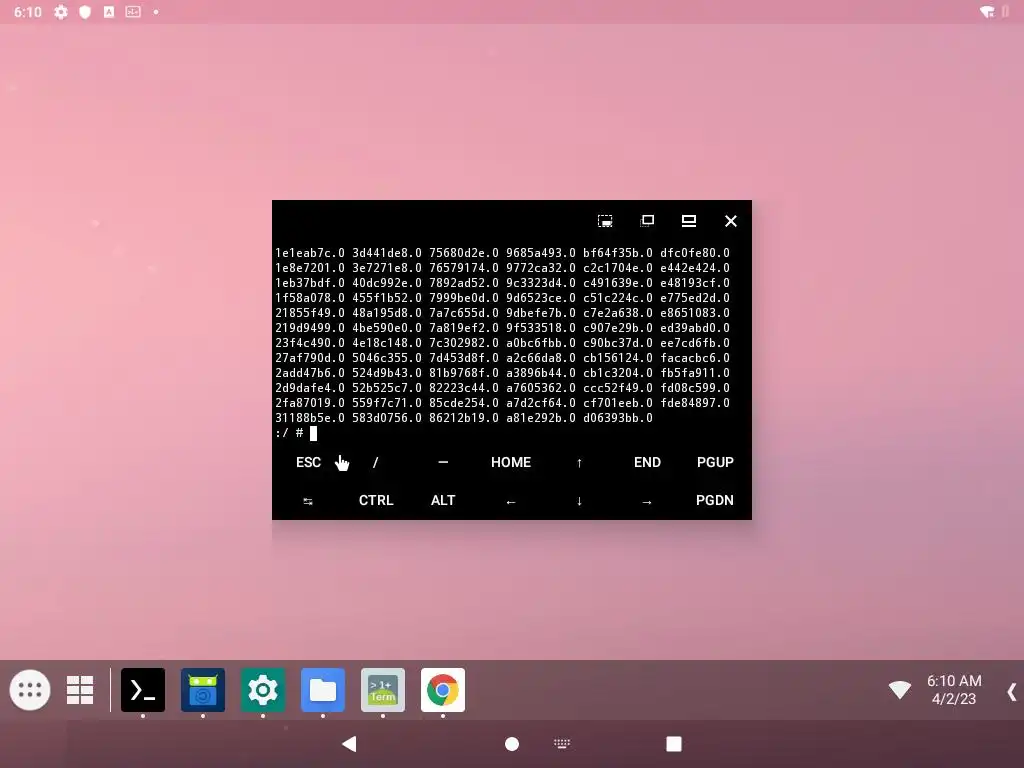Open the Files app from taskbar
The image size is (1024, 768).
pyautogui.click(x=323, y=690)
